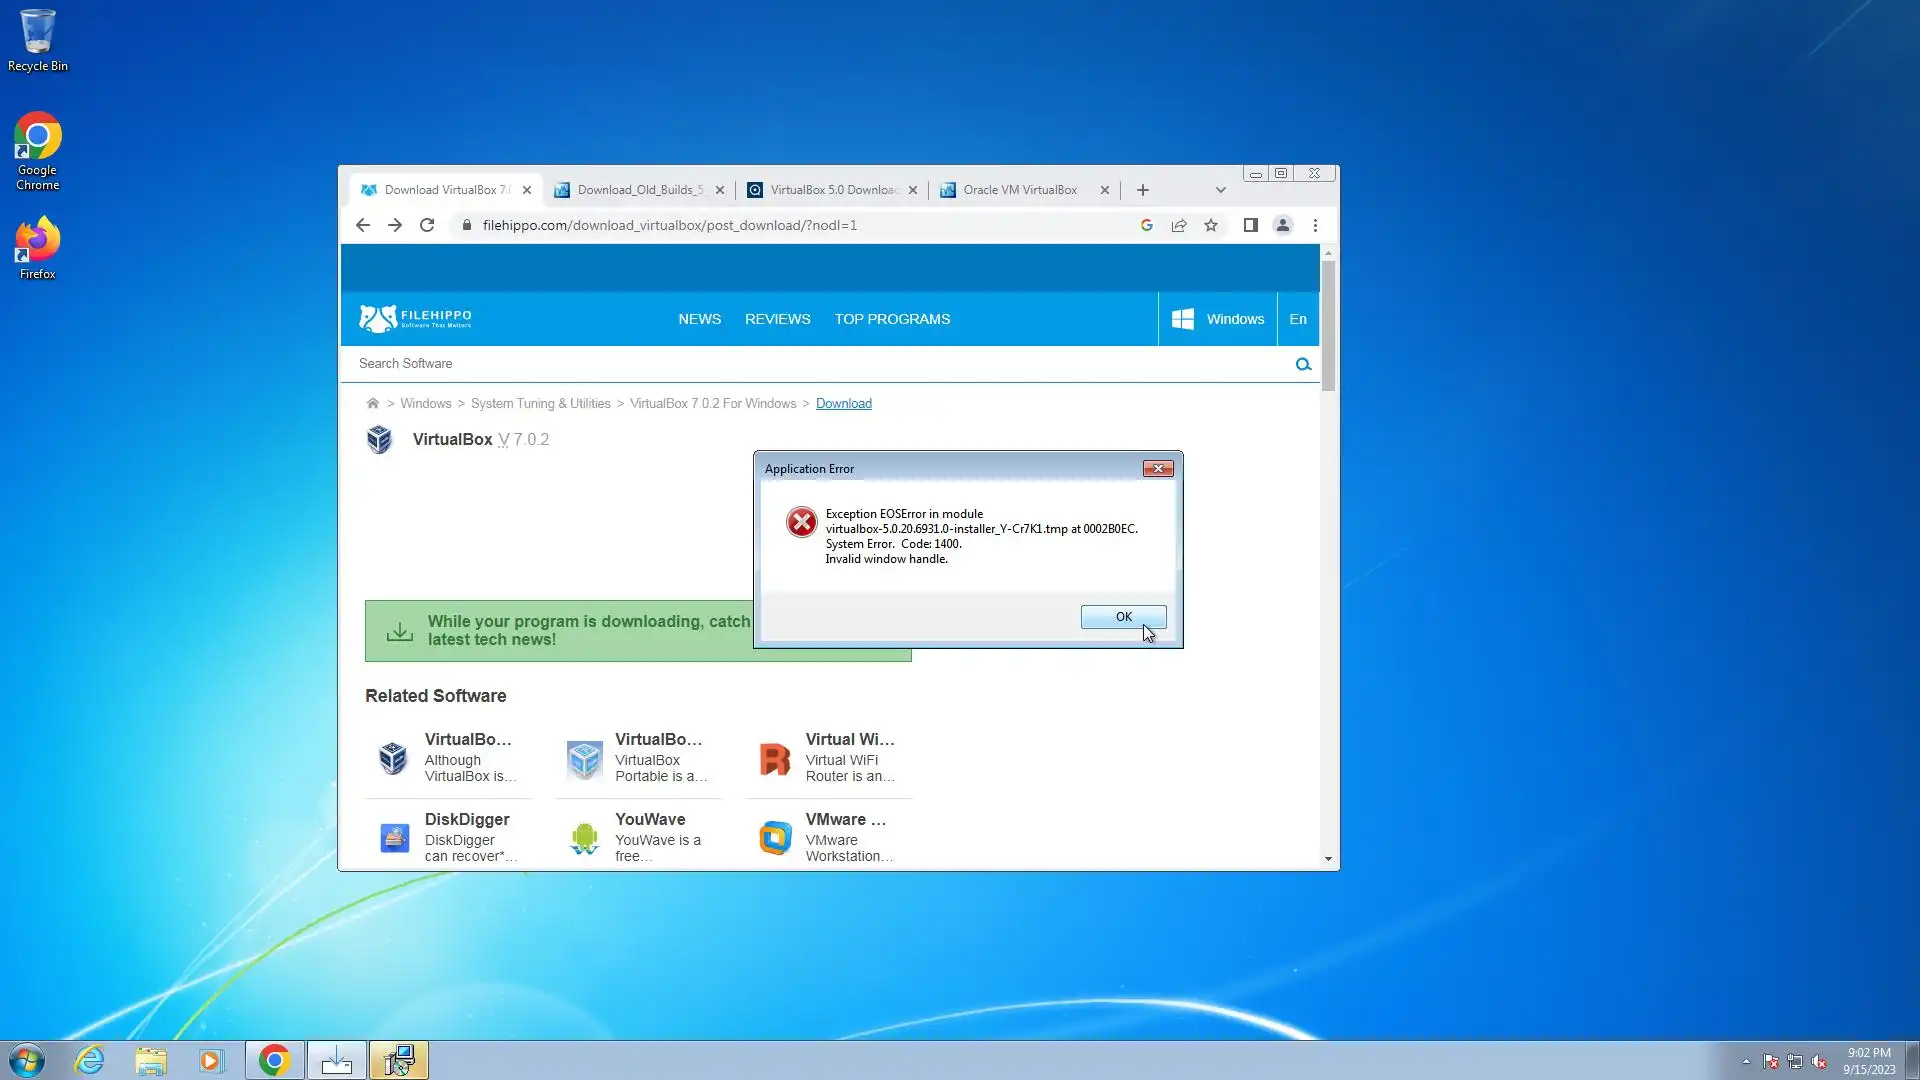Expand the tab search dropdown arrow
1920x1080 pixels.
tap(1220, 190)
